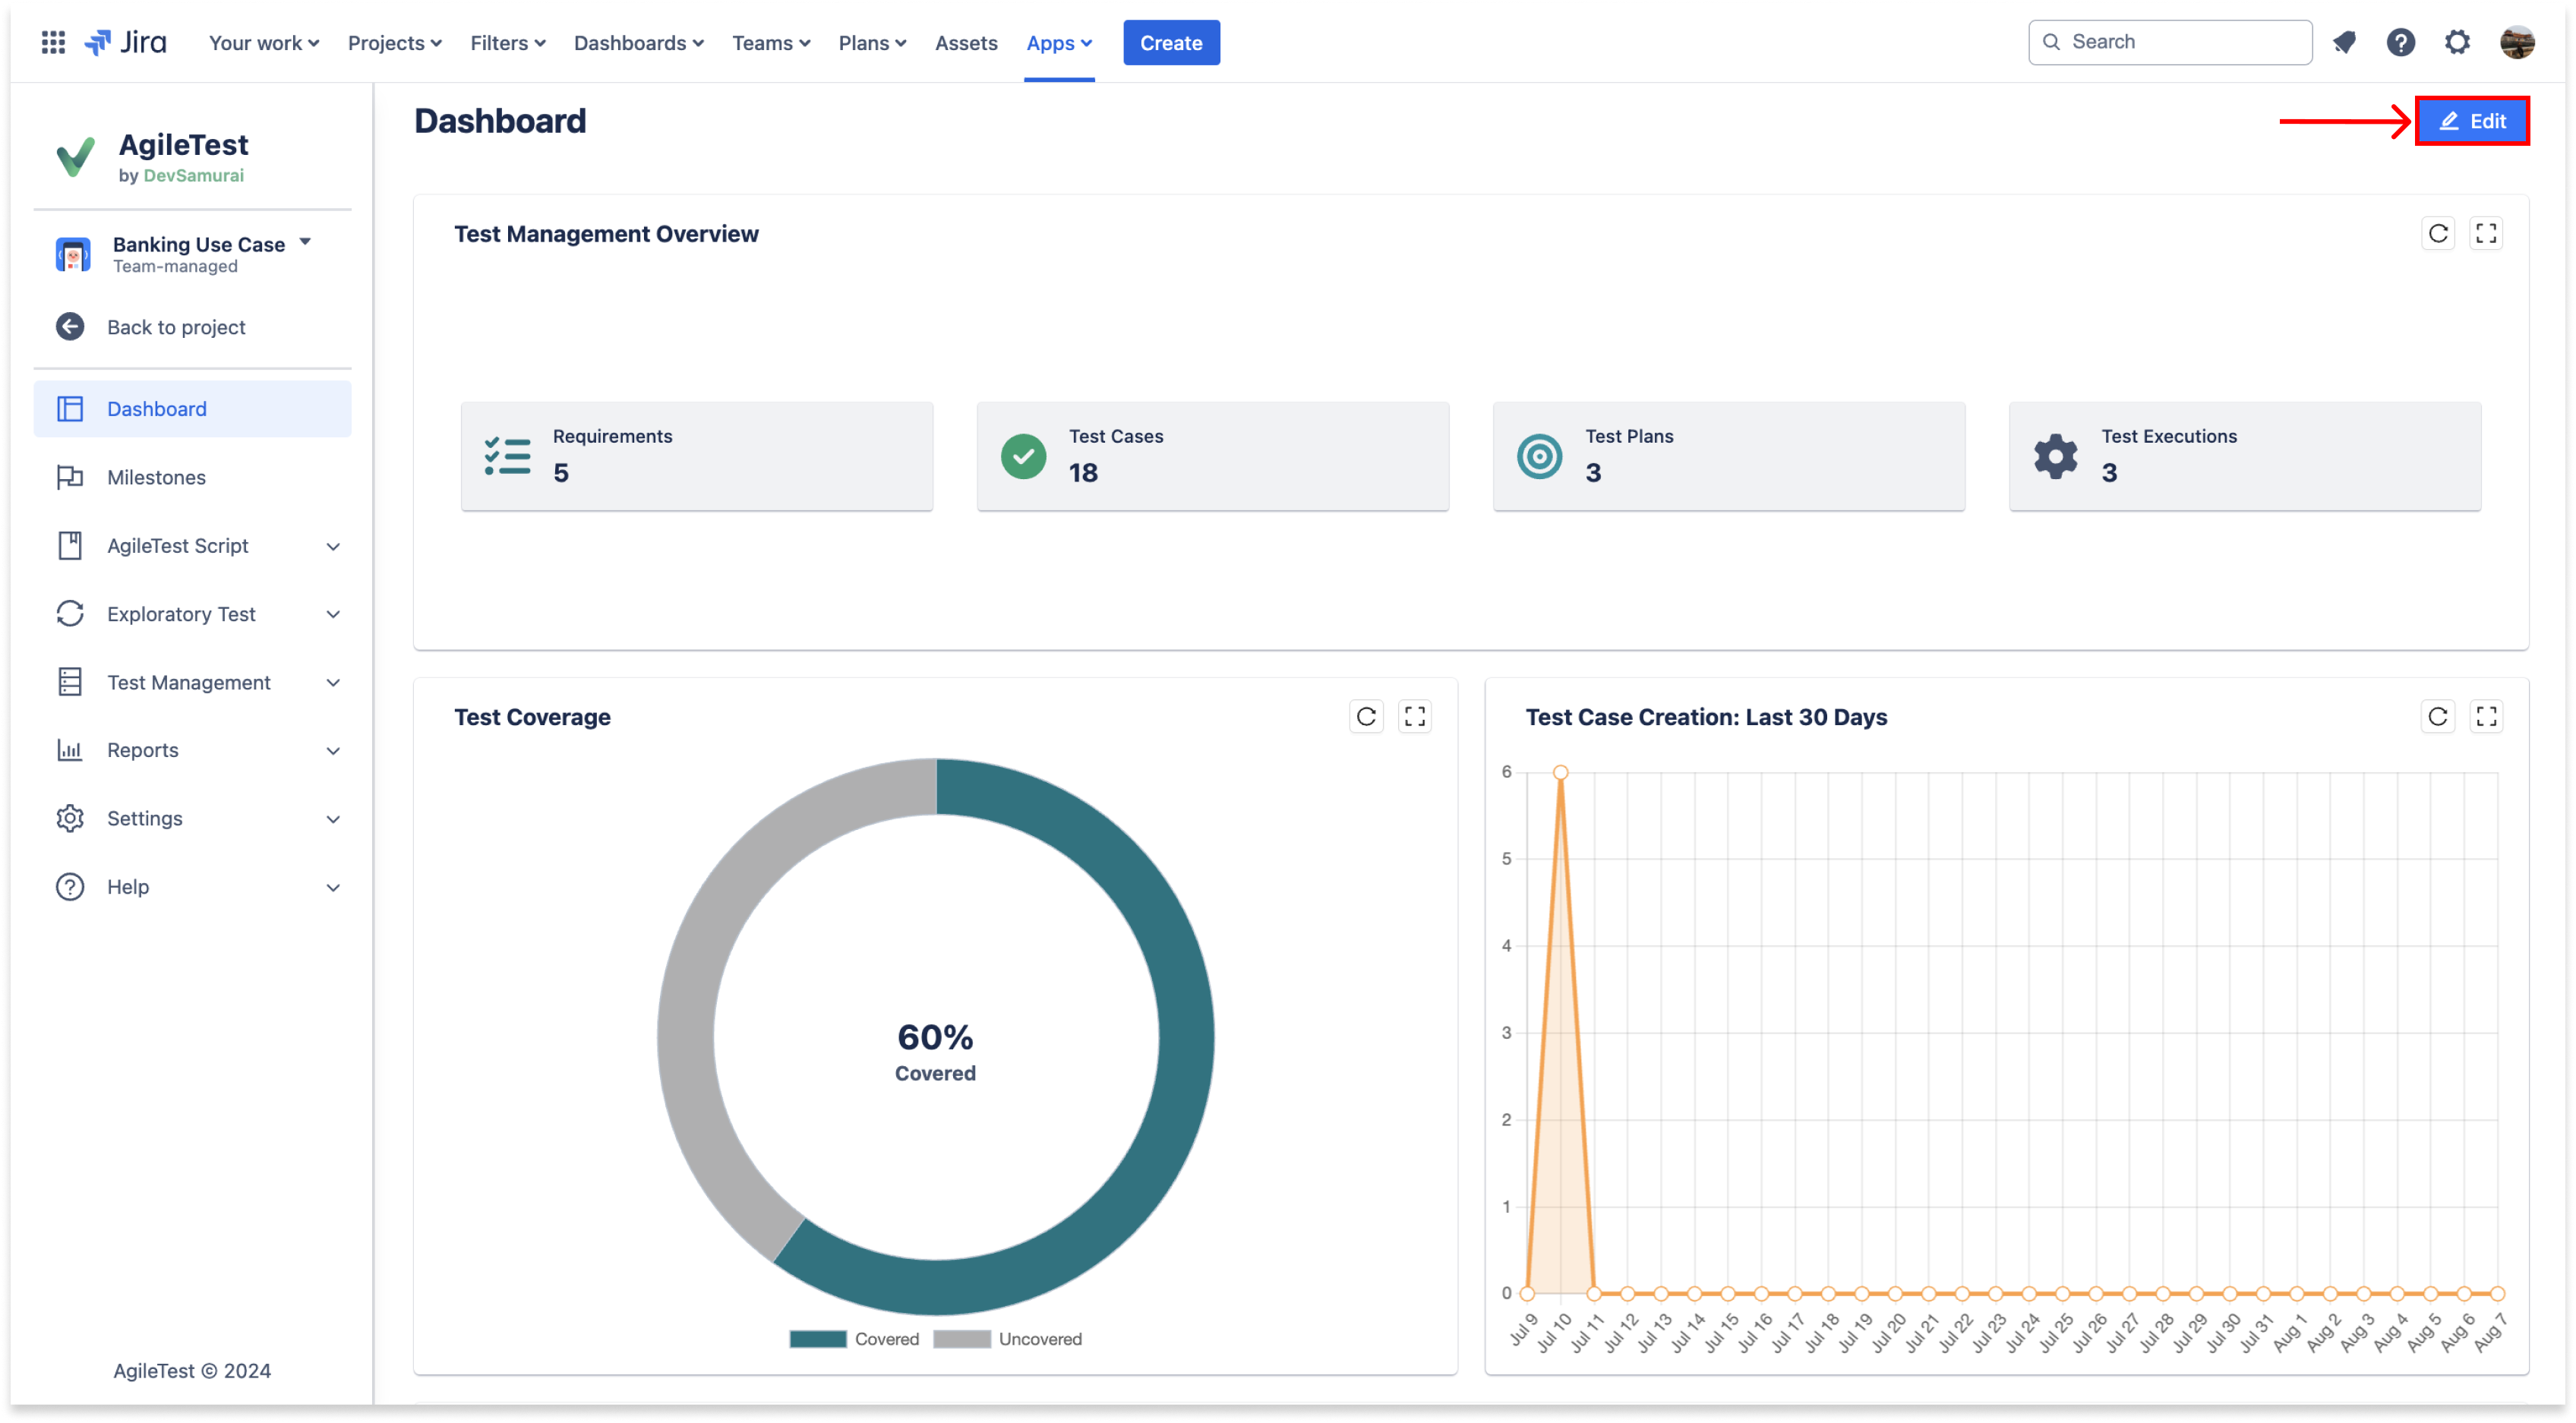The width and height of the screenshot is (2576, 1423).
Task: Refresh the Test Management Overview gadget
Action: coord(2437,233)
